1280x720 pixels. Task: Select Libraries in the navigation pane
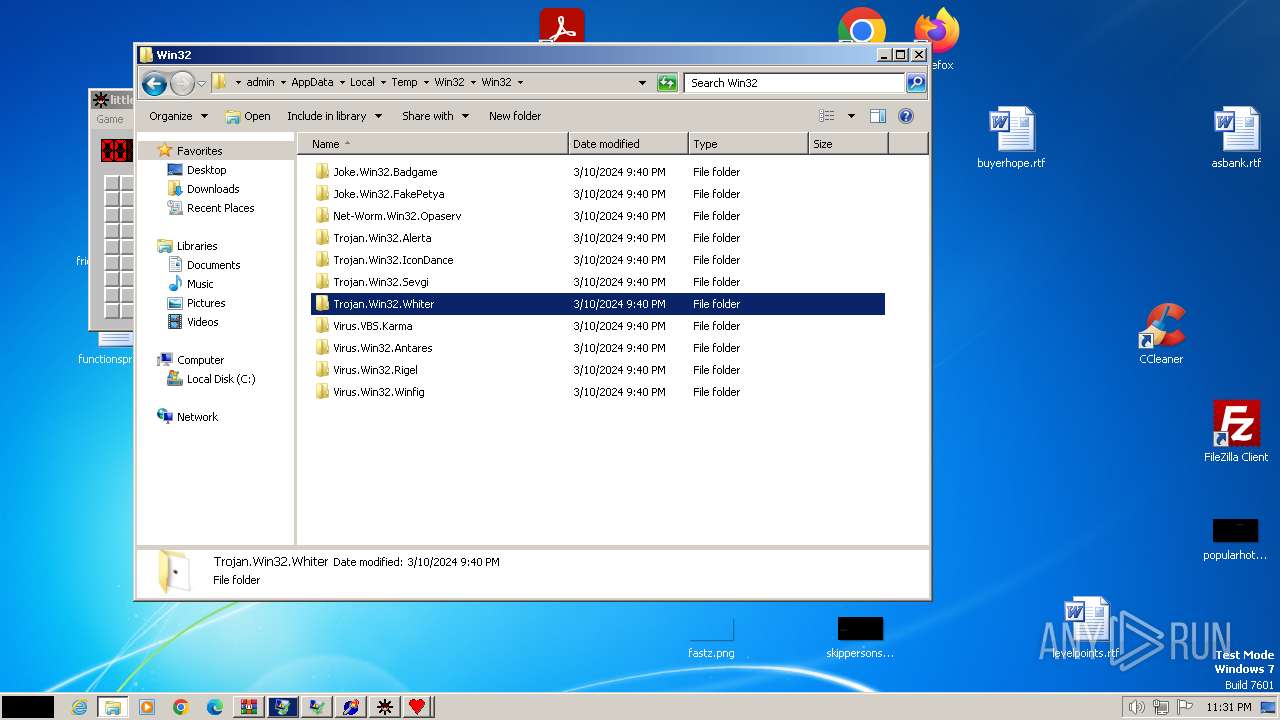pos(197,246)
